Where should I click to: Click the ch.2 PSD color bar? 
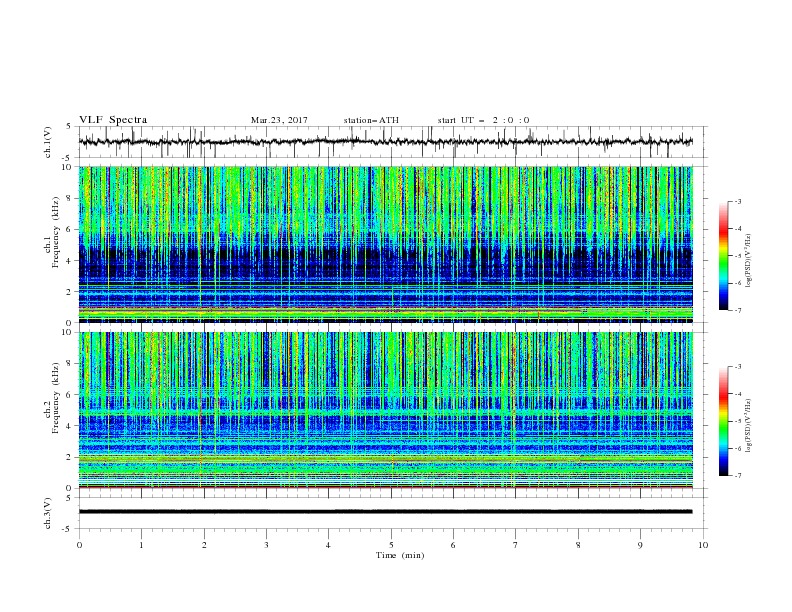pos(723,421)
